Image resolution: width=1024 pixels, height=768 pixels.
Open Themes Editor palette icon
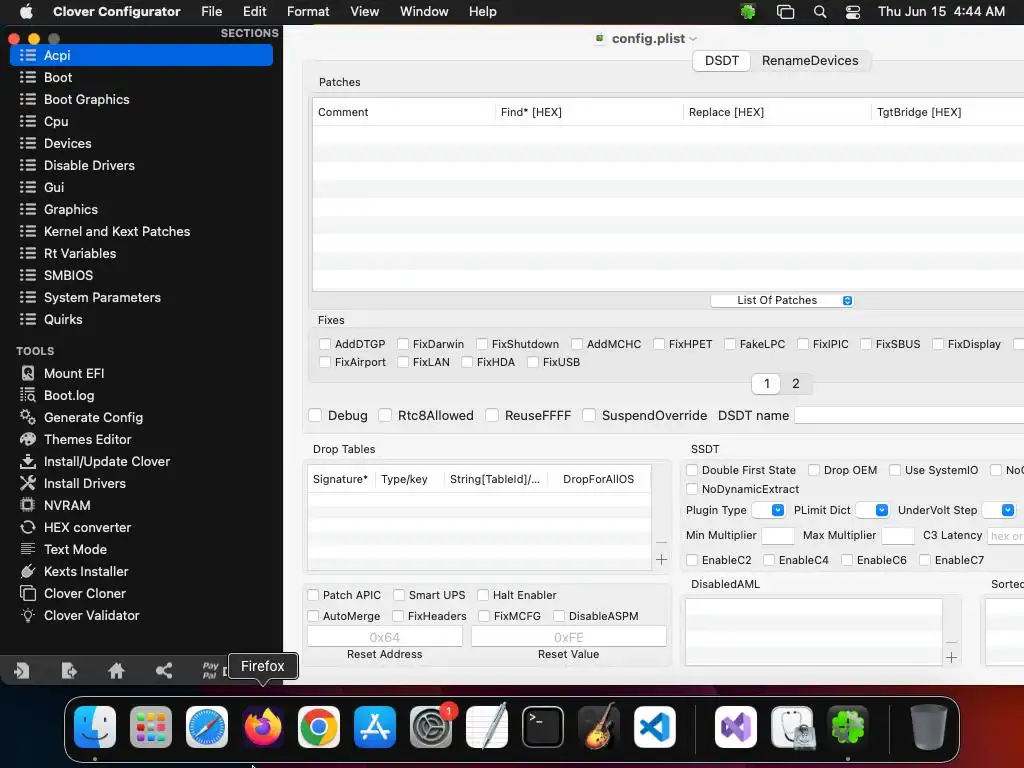click(x=27, y=439)
